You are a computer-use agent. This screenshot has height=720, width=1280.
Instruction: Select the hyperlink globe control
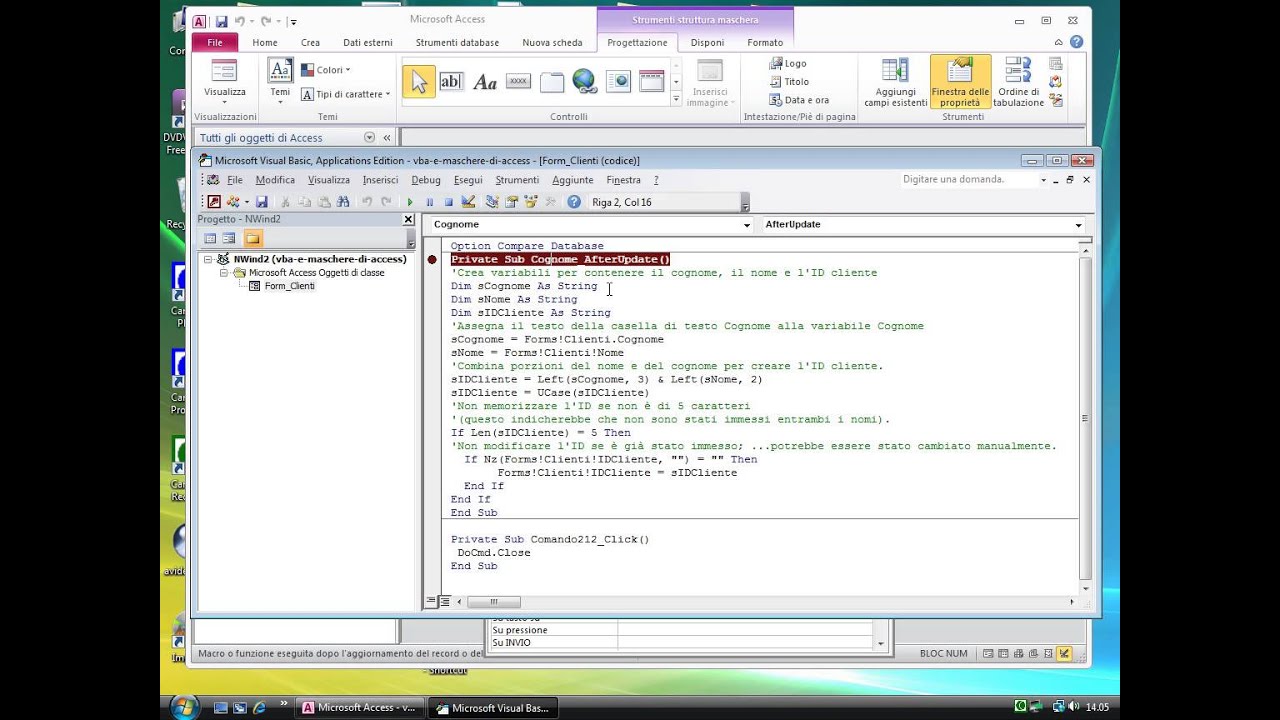tap(584, 81)
